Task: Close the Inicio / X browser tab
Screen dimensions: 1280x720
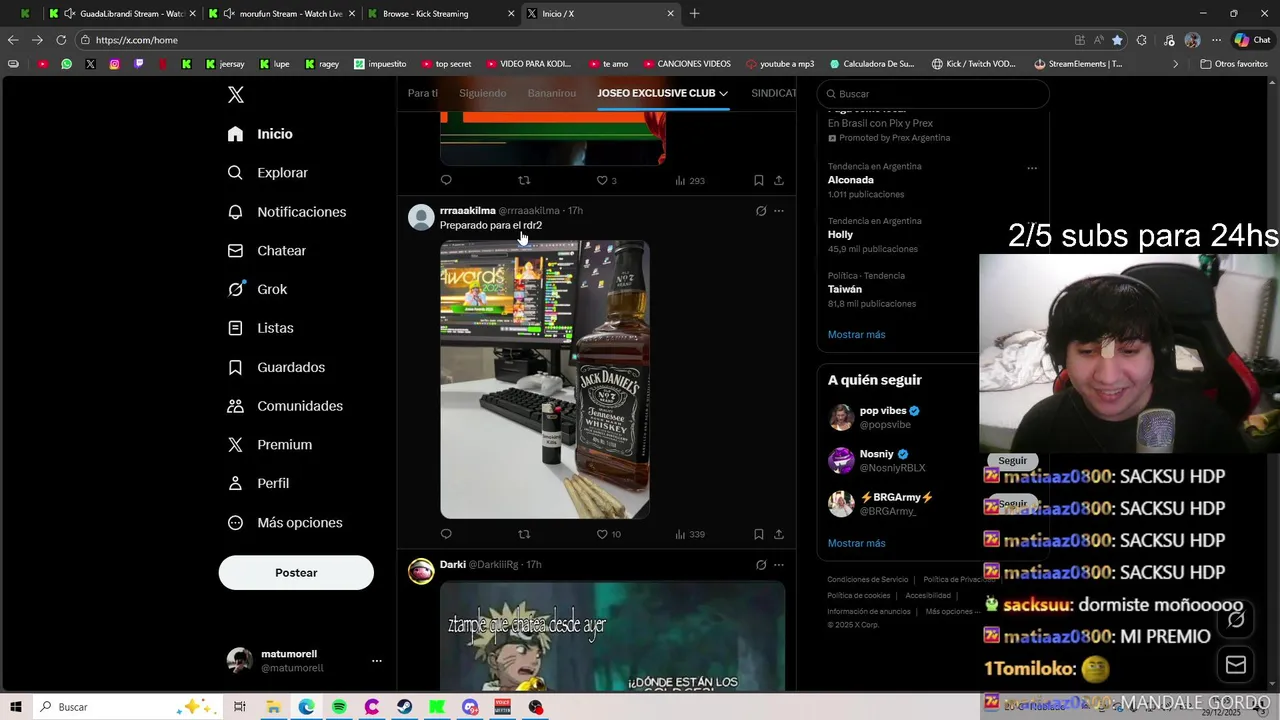Action: pos(670,13)
